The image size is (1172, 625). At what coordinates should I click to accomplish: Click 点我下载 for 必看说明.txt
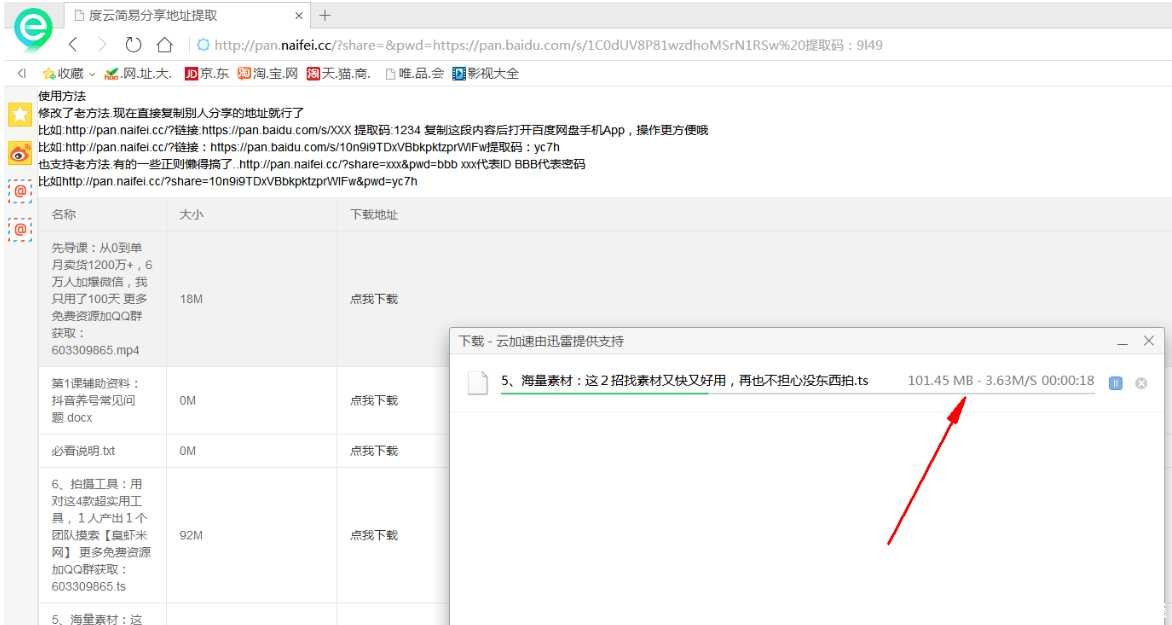pos(374,451)
